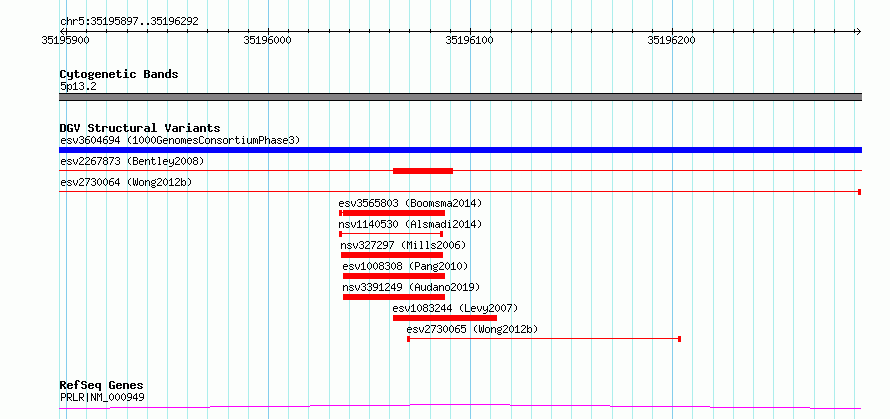
Task: Select the nsv327297 (Mills2006) label
Action: 403,245
